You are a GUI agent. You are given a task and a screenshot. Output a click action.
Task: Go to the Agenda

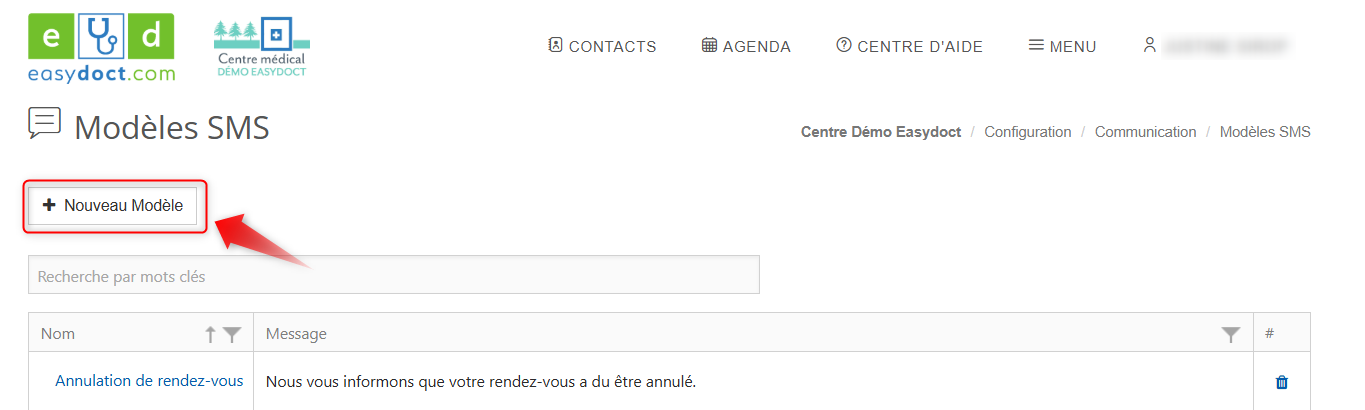[x=746, y=46]
